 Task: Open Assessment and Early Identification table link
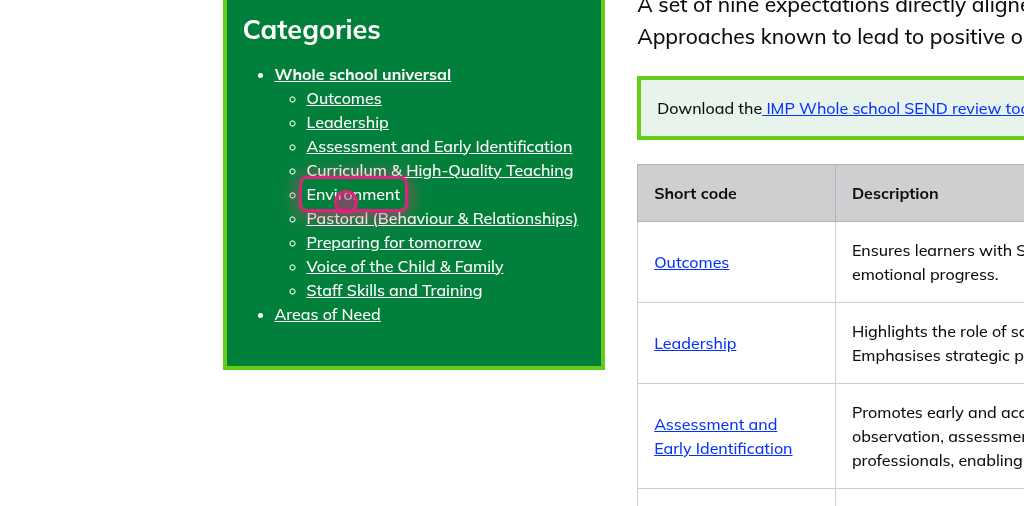[x=723, y=436]
